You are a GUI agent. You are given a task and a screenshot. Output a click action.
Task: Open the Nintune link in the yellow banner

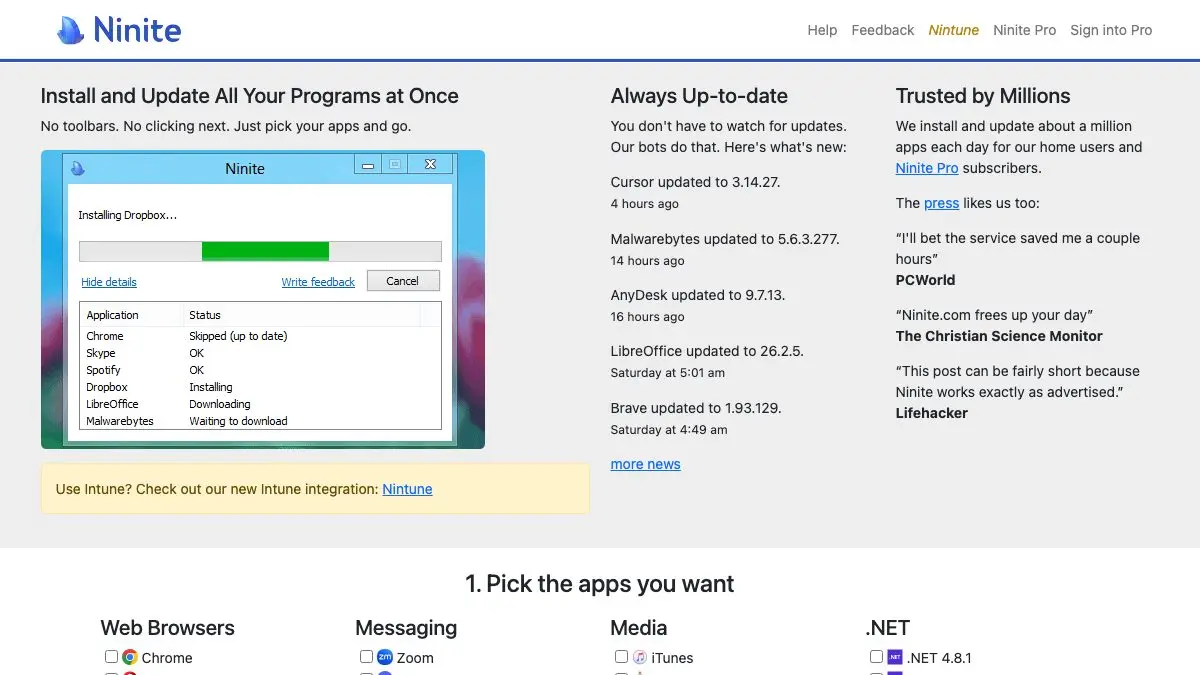point(407,489)
